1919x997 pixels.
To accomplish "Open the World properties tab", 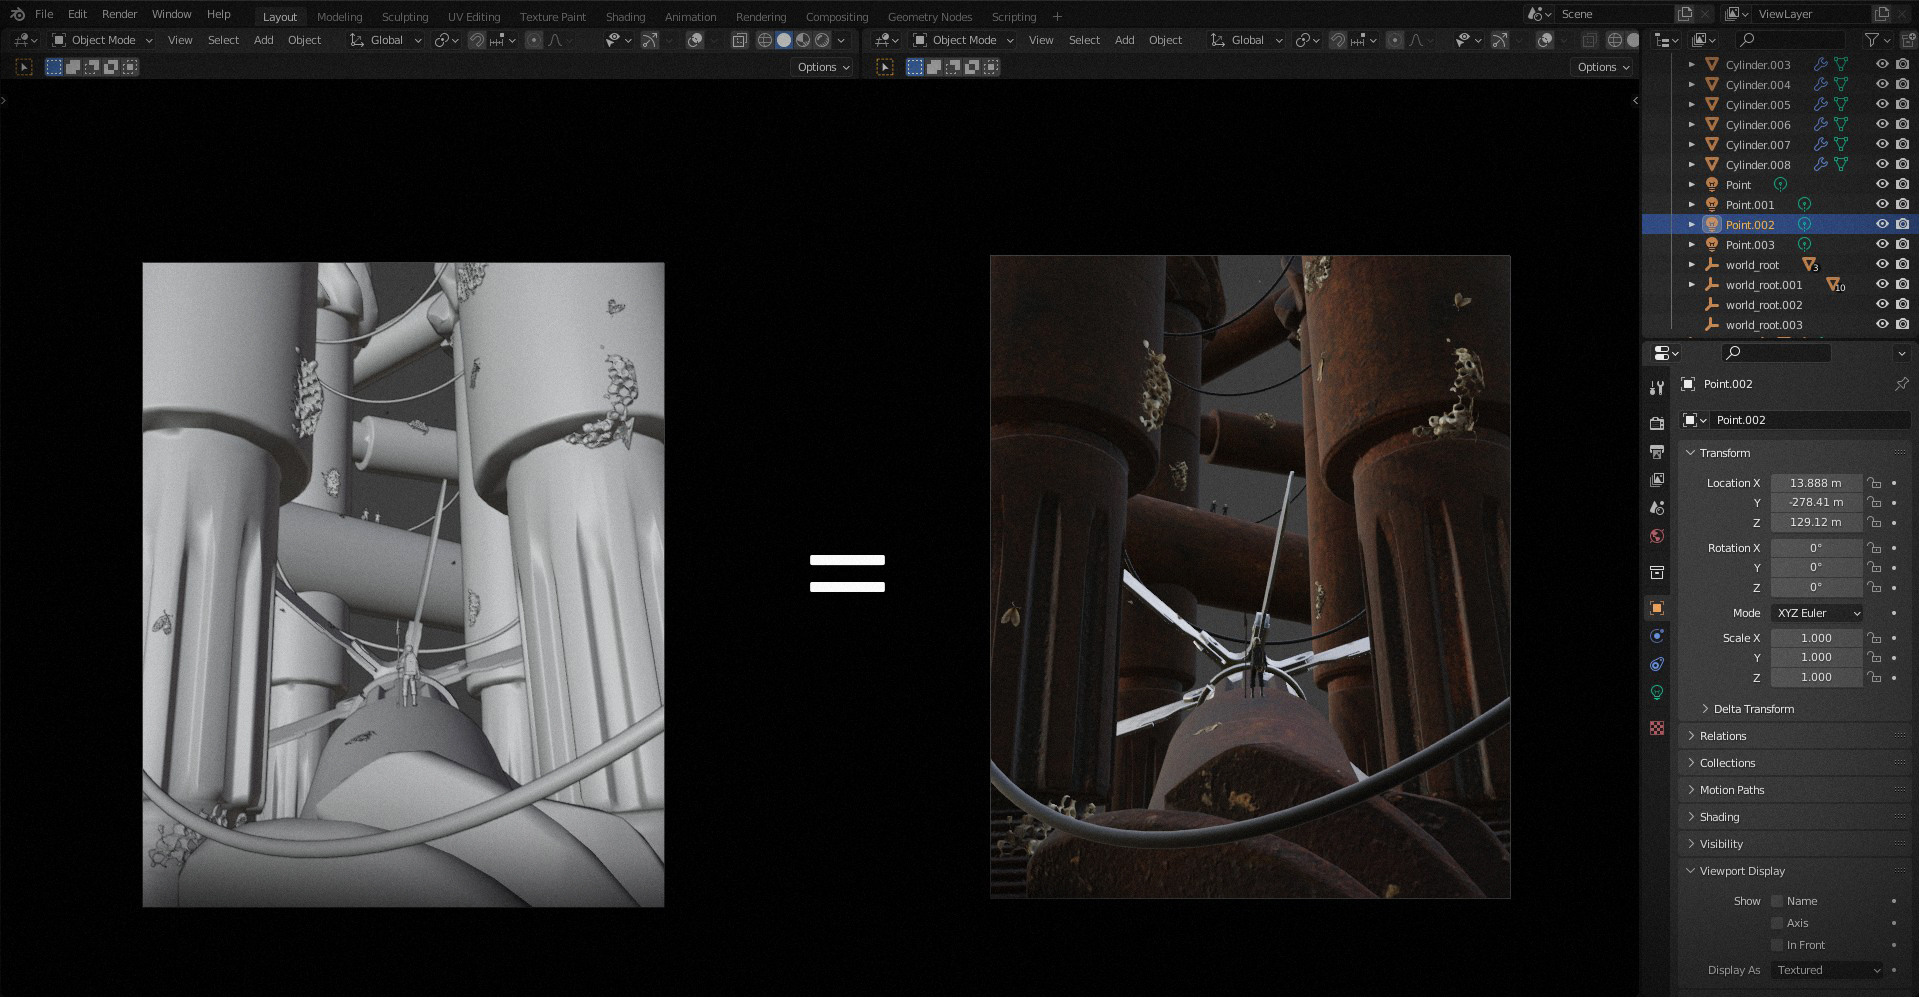I will (1656, 536).
